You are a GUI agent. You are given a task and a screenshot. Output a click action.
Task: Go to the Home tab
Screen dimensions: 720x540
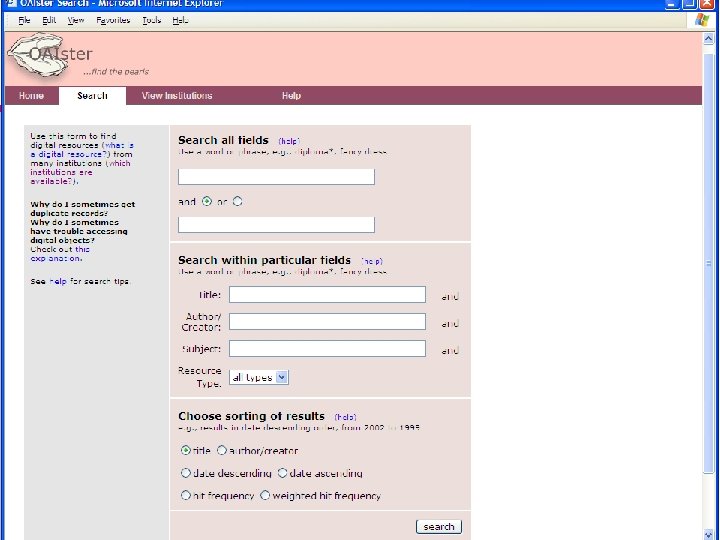(31, 96)
